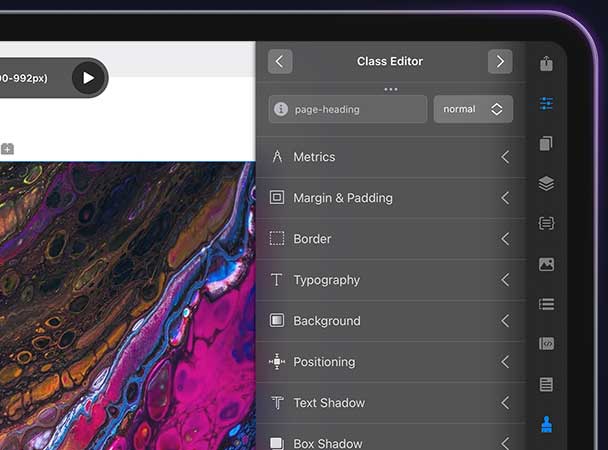Viewport: 608px width, 450px height.
Task: Open the pages icon in sidebar
Action: click(546, 144)
